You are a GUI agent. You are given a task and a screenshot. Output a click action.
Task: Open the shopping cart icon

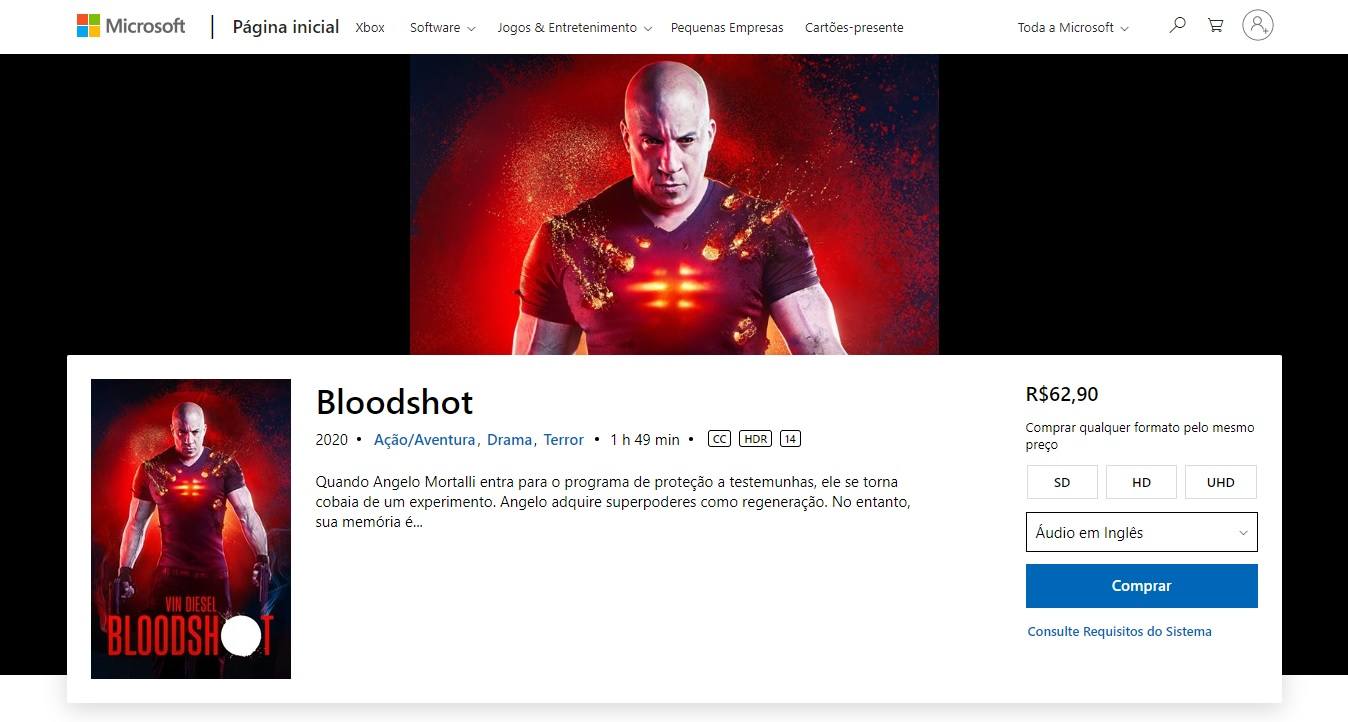[x=1216, y=26]
